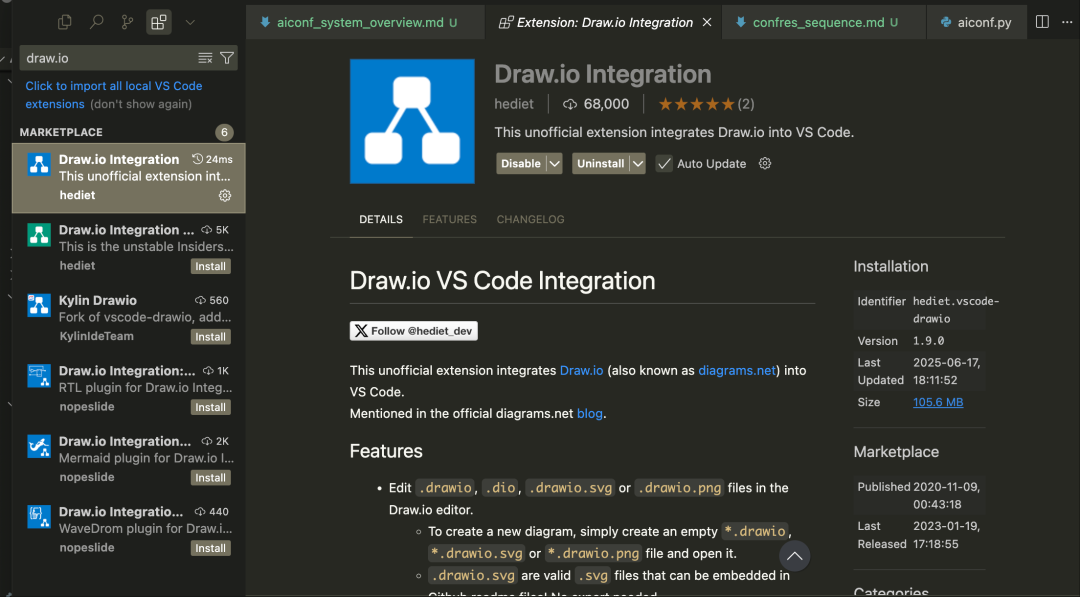Open editor more actions ellipsis
Screen dimensions: 1080x597
pos(1067,22)
